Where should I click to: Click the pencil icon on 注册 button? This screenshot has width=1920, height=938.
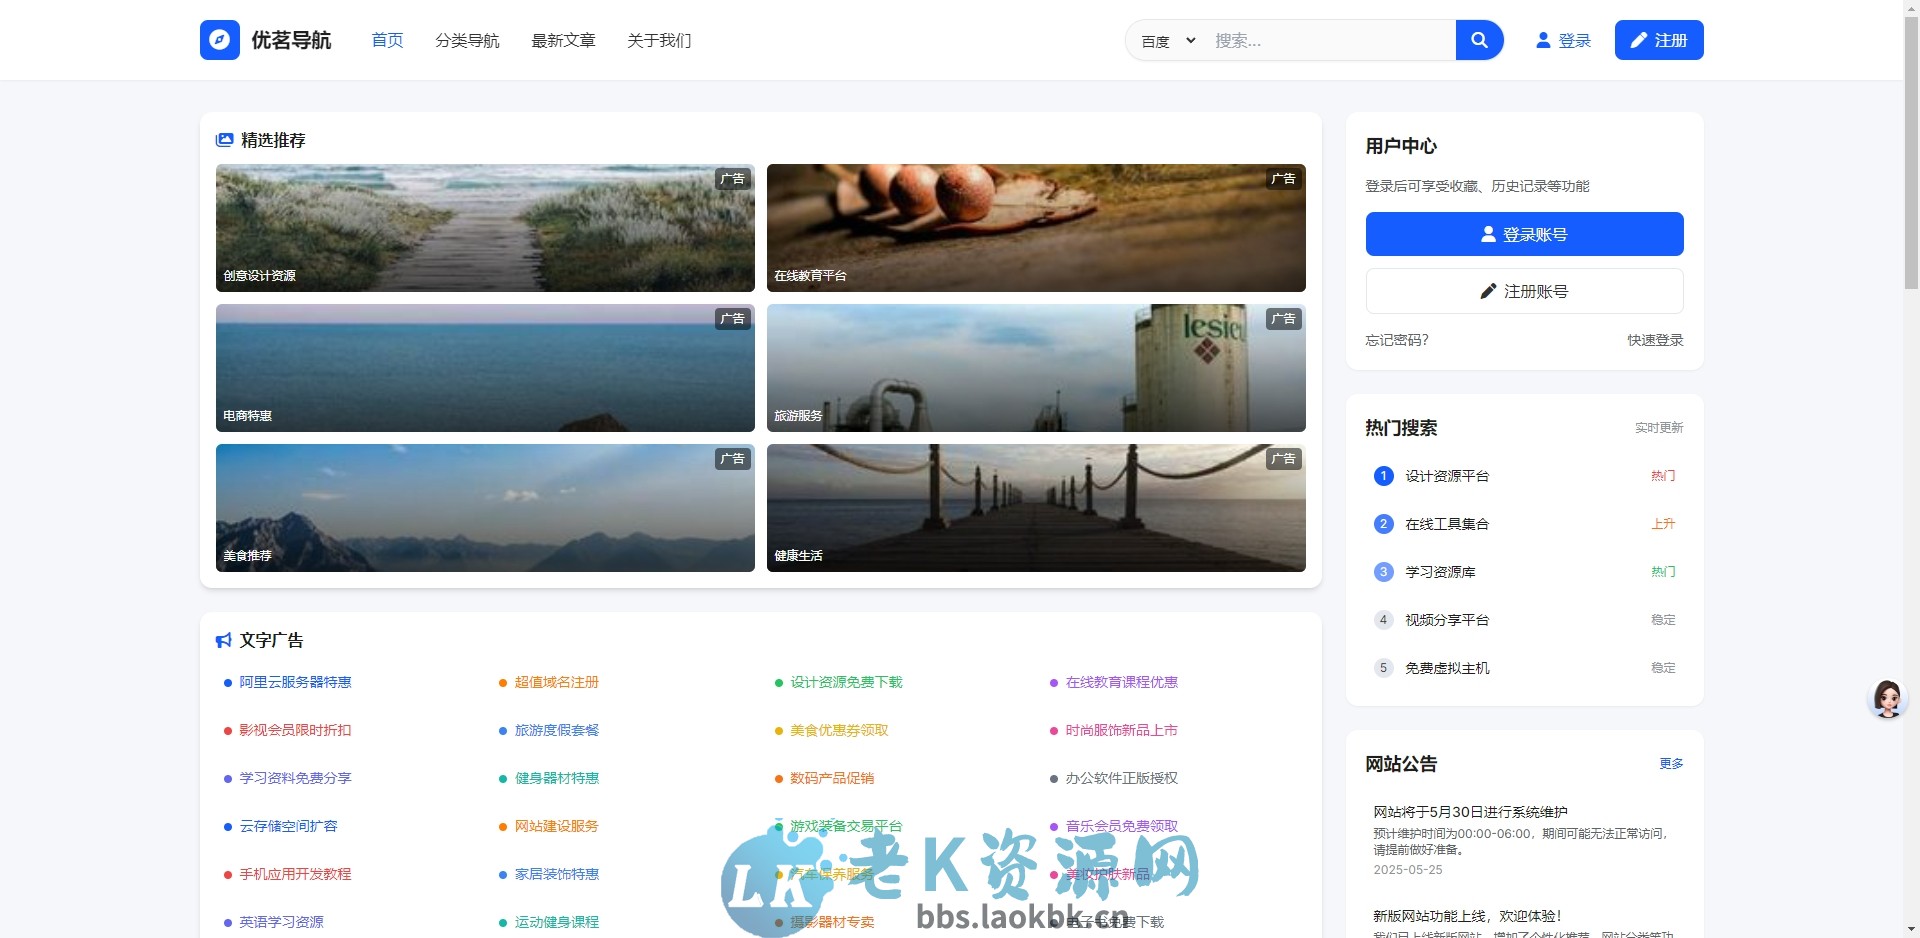[x=1637, y=40]
